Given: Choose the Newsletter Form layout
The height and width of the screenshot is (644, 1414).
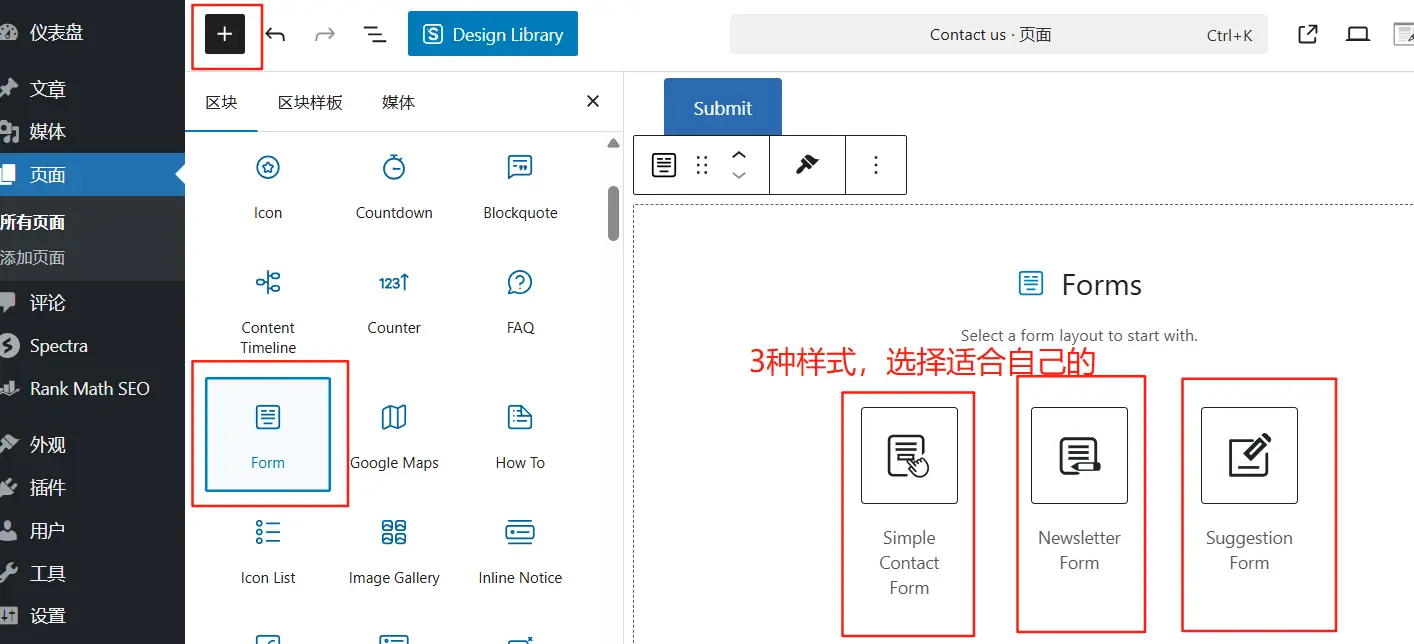Looking at the screenshot, I should pyautogui.click(x=1079, y=456).
